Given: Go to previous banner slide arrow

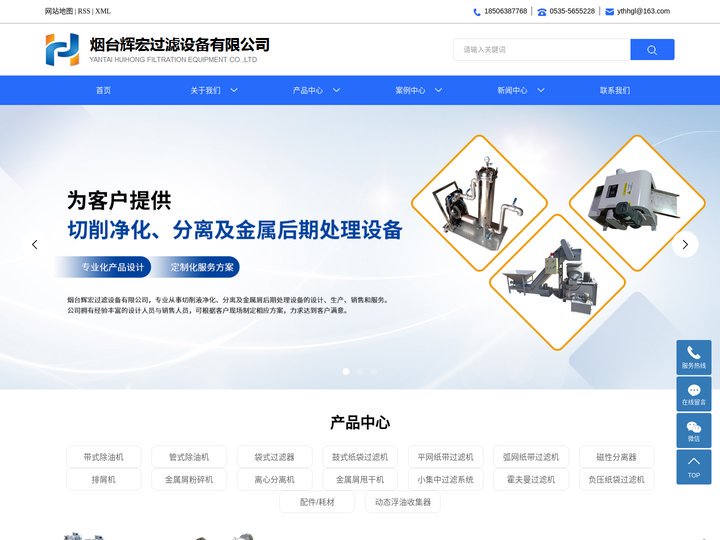Looking at the screenshot, I should [34, 245].
